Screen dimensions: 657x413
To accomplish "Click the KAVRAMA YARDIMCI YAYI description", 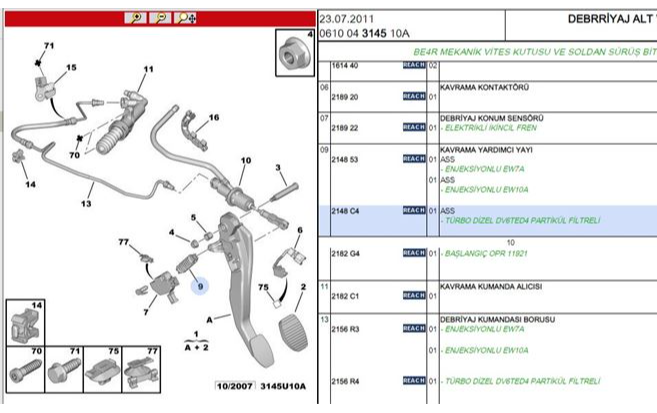I will coord(486,150).
